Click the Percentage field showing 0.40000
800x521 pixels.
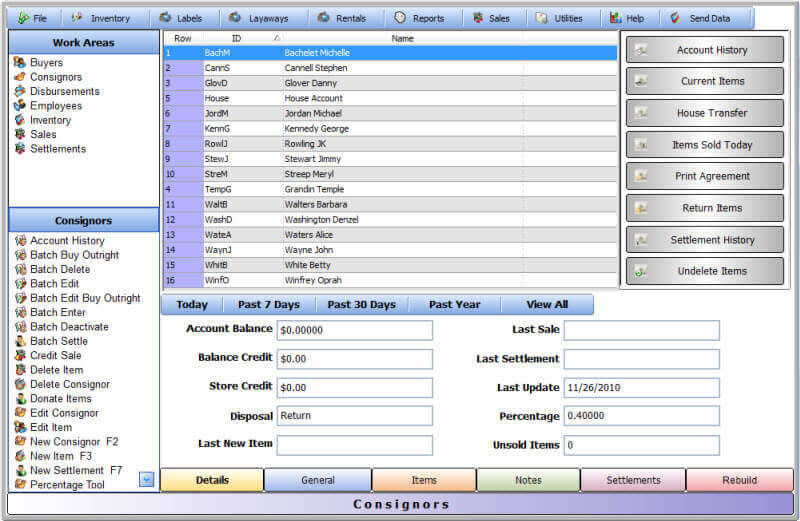coord(642,416)
